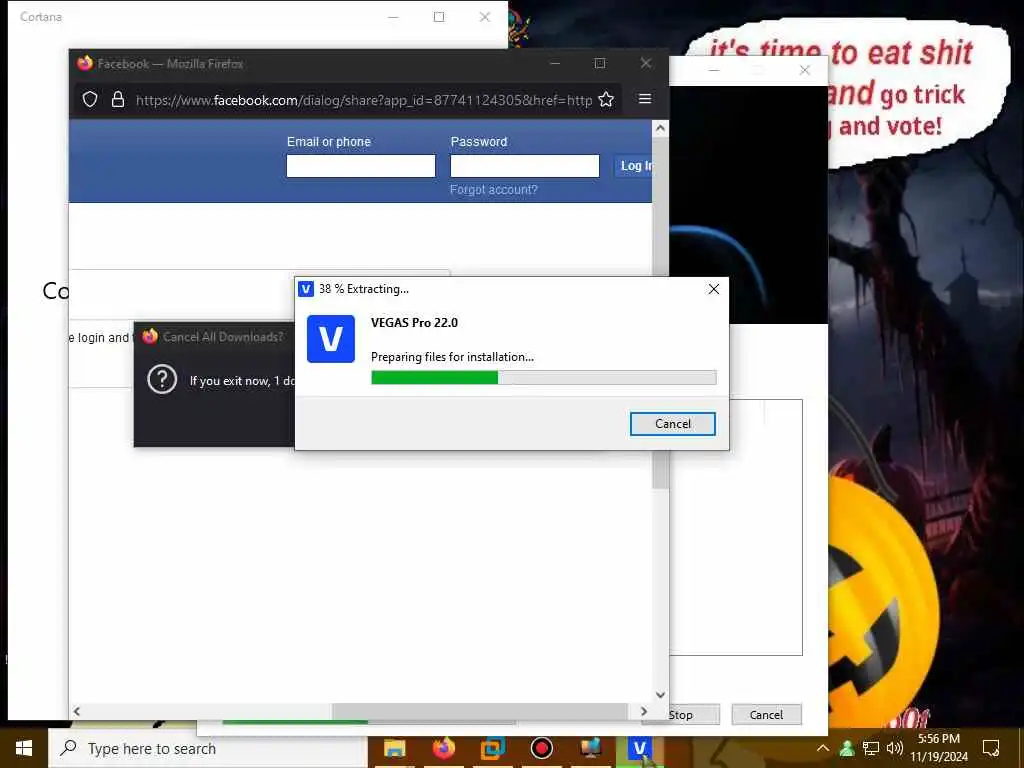This screenshot has width=1024, height=768.
Task: Click the Firefox horizontal scrollbar right arrow
Action: [x=644, y=711]
